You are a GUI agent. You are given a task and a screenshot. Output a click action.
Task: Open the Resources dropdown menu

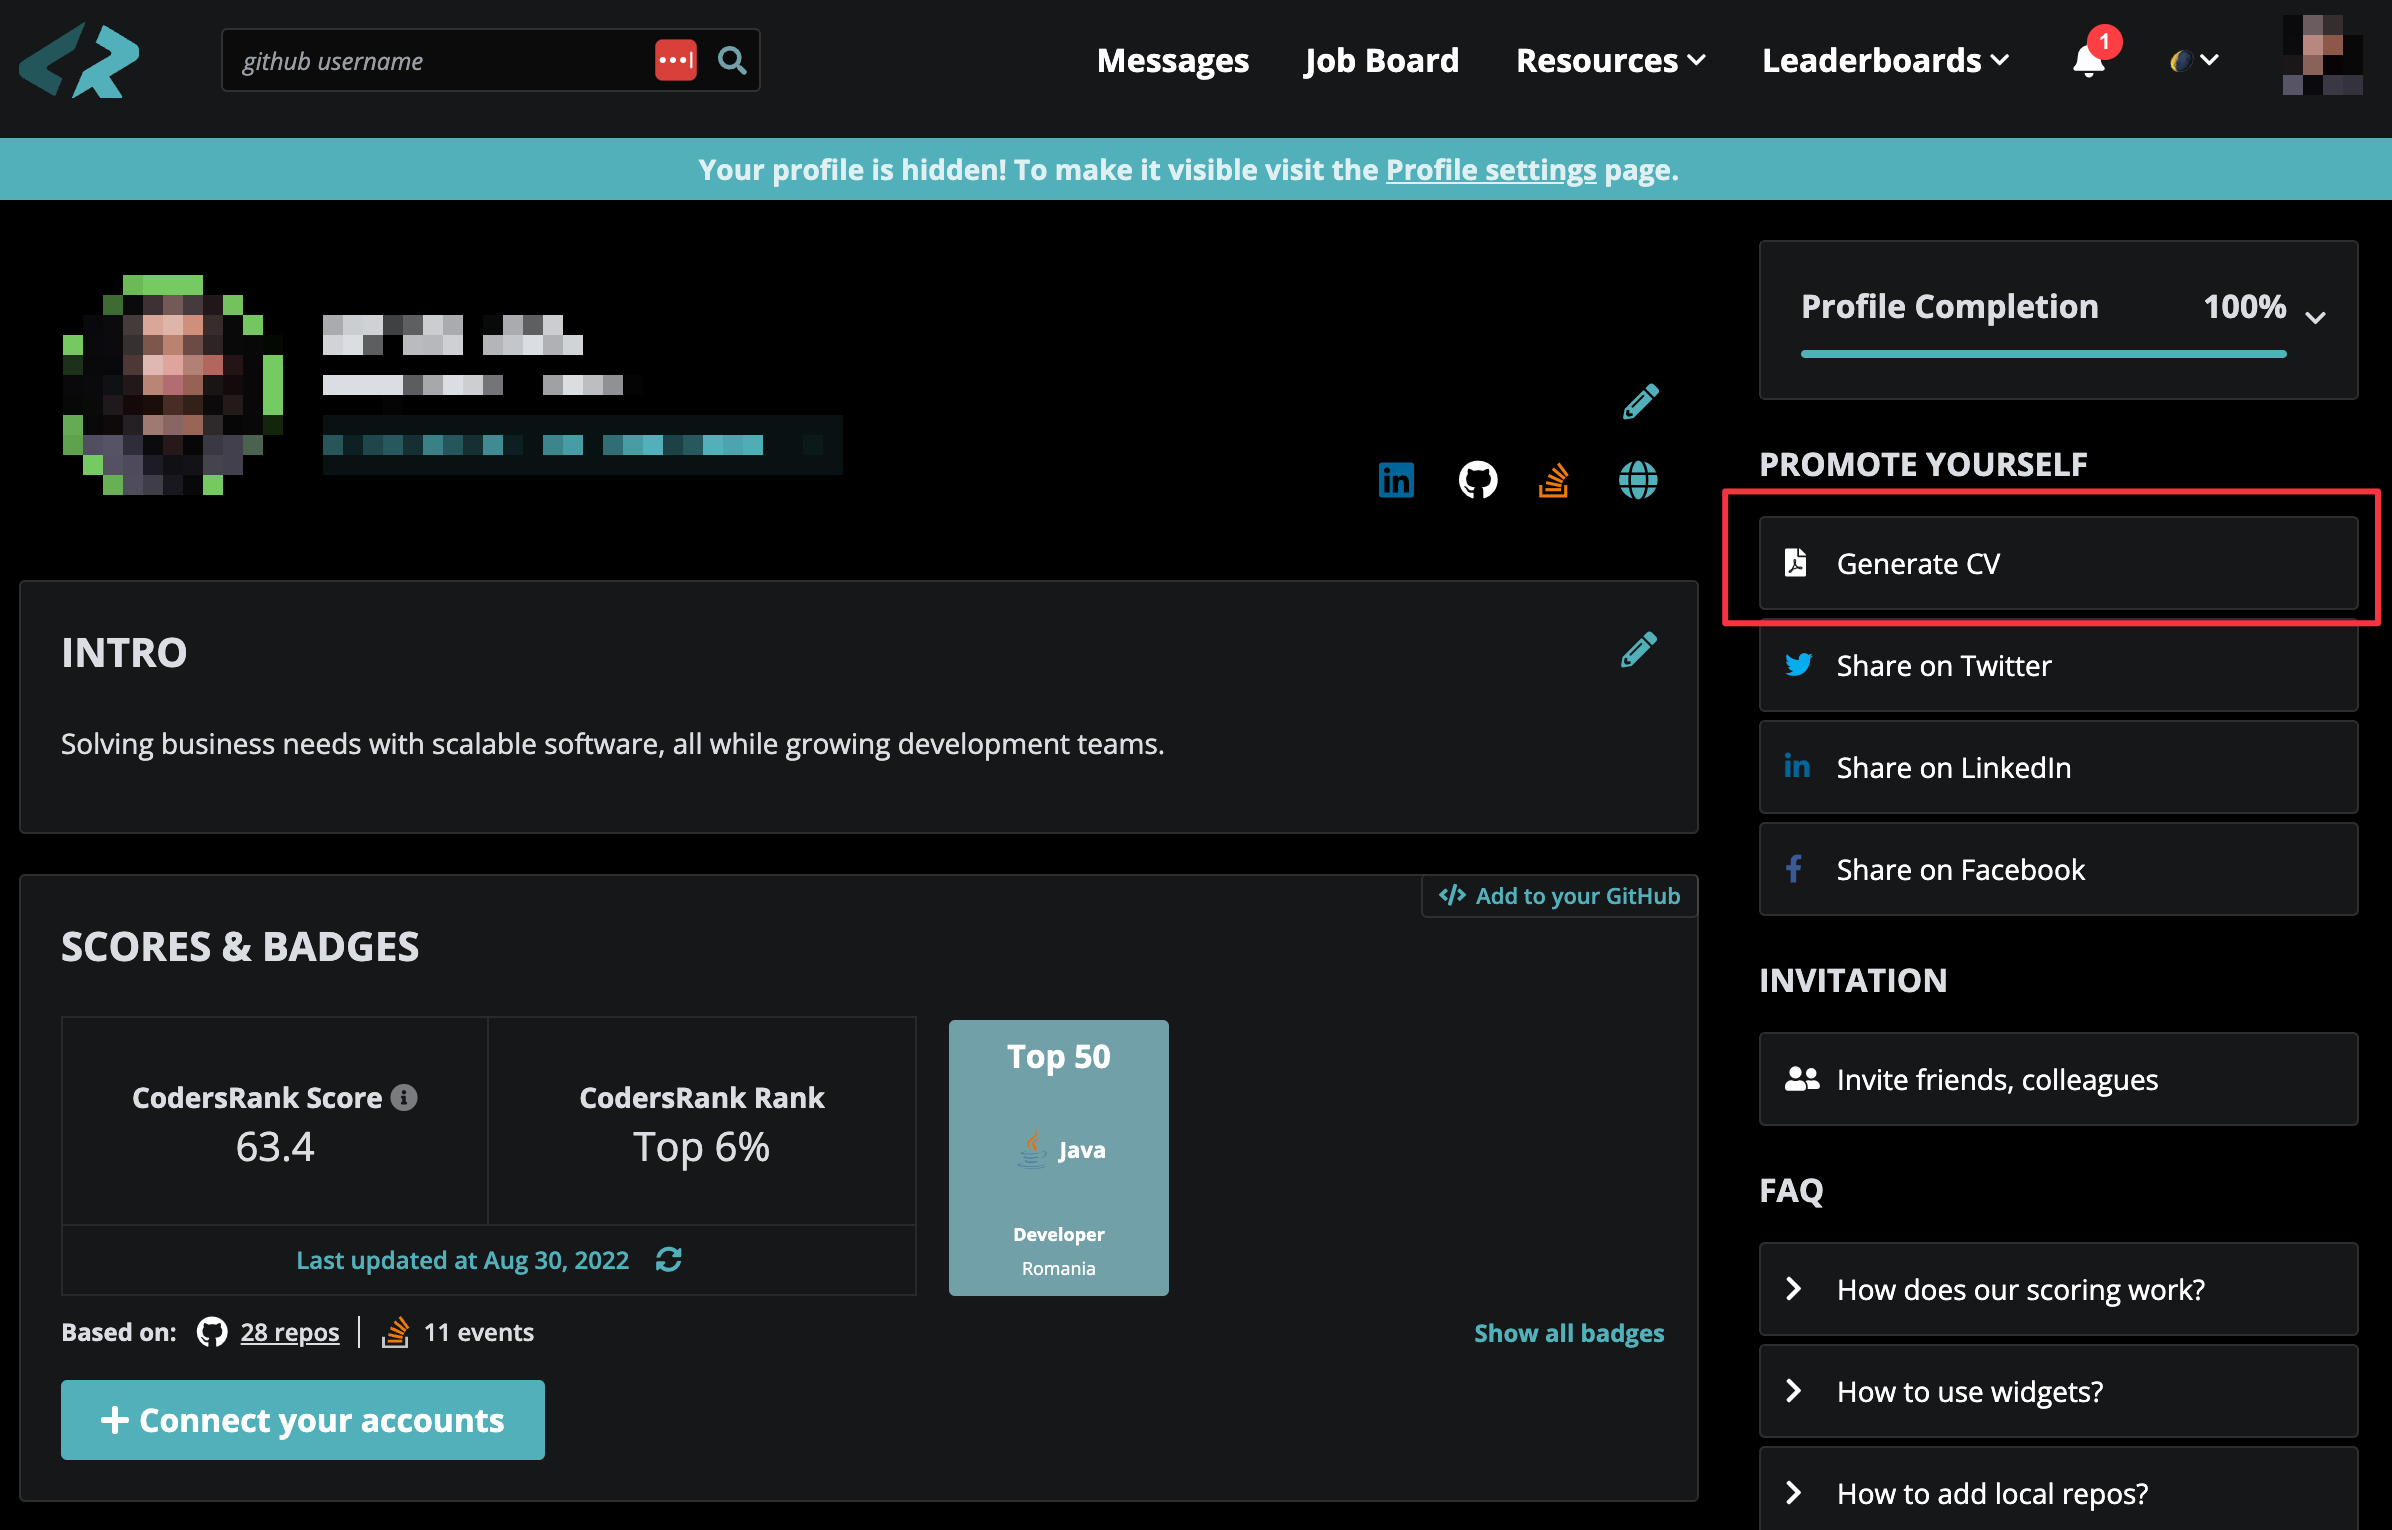[1610, 60]
